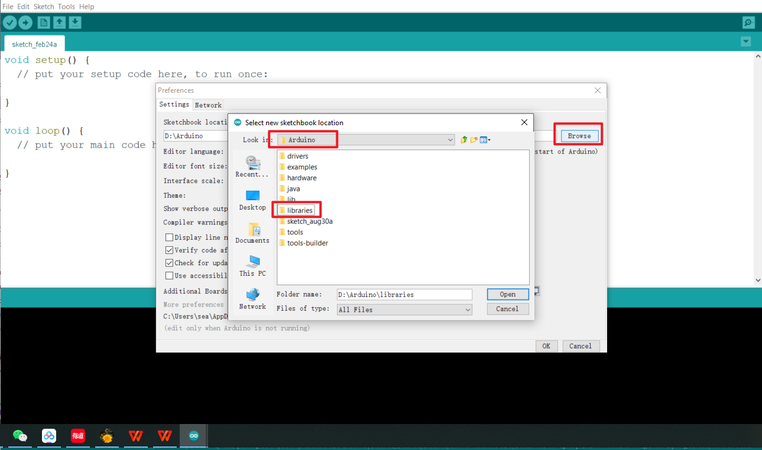Toggle Use accessibility features checkbox
This screenshot has height=450, width=762.
pos(169,276)
